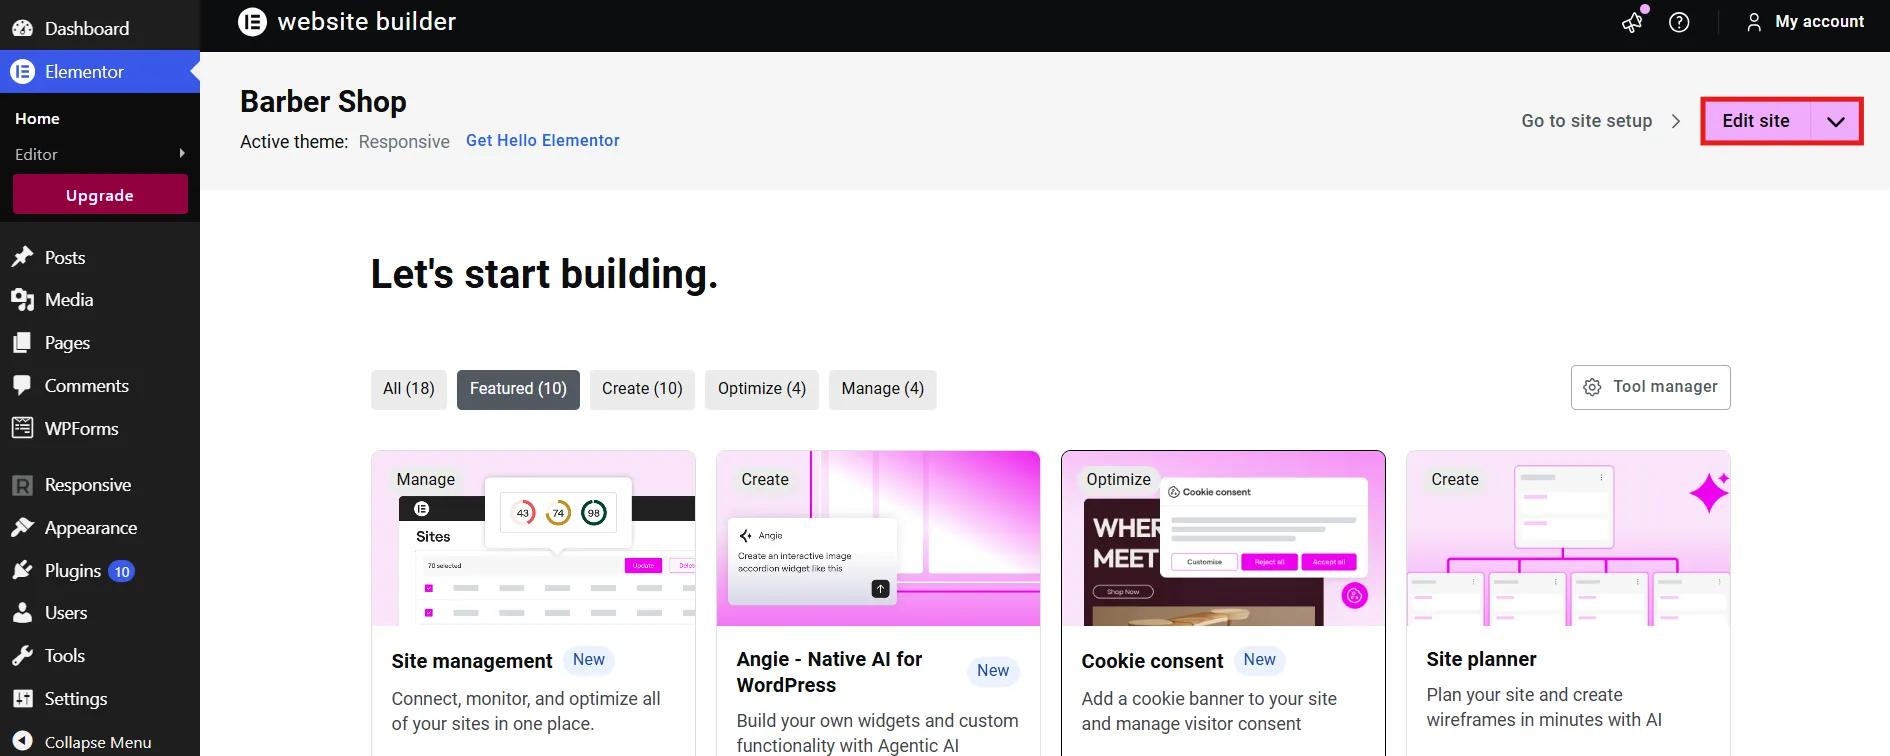Select the Manage (4) filter tab
The width and height of the screenshot is (1890, 756).
point(883,389)
